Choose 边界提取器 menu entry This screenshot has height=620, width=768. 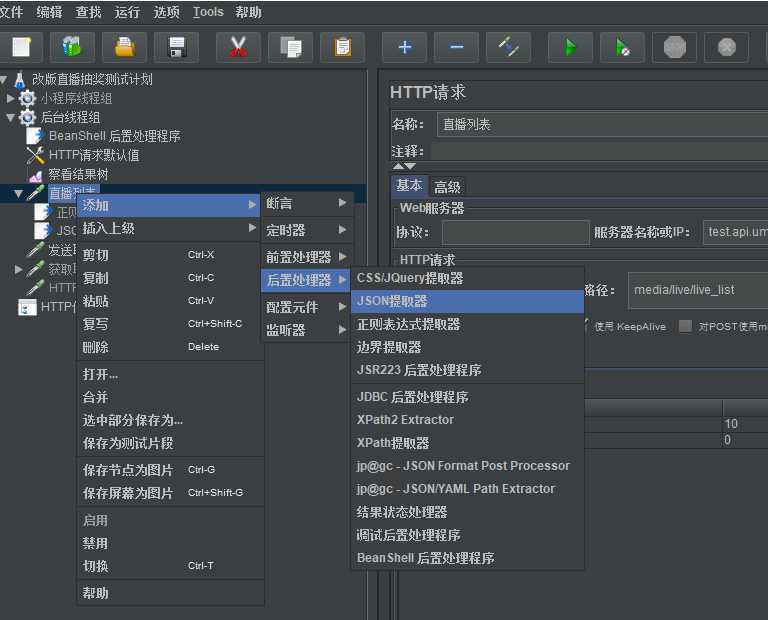[468, 347]
